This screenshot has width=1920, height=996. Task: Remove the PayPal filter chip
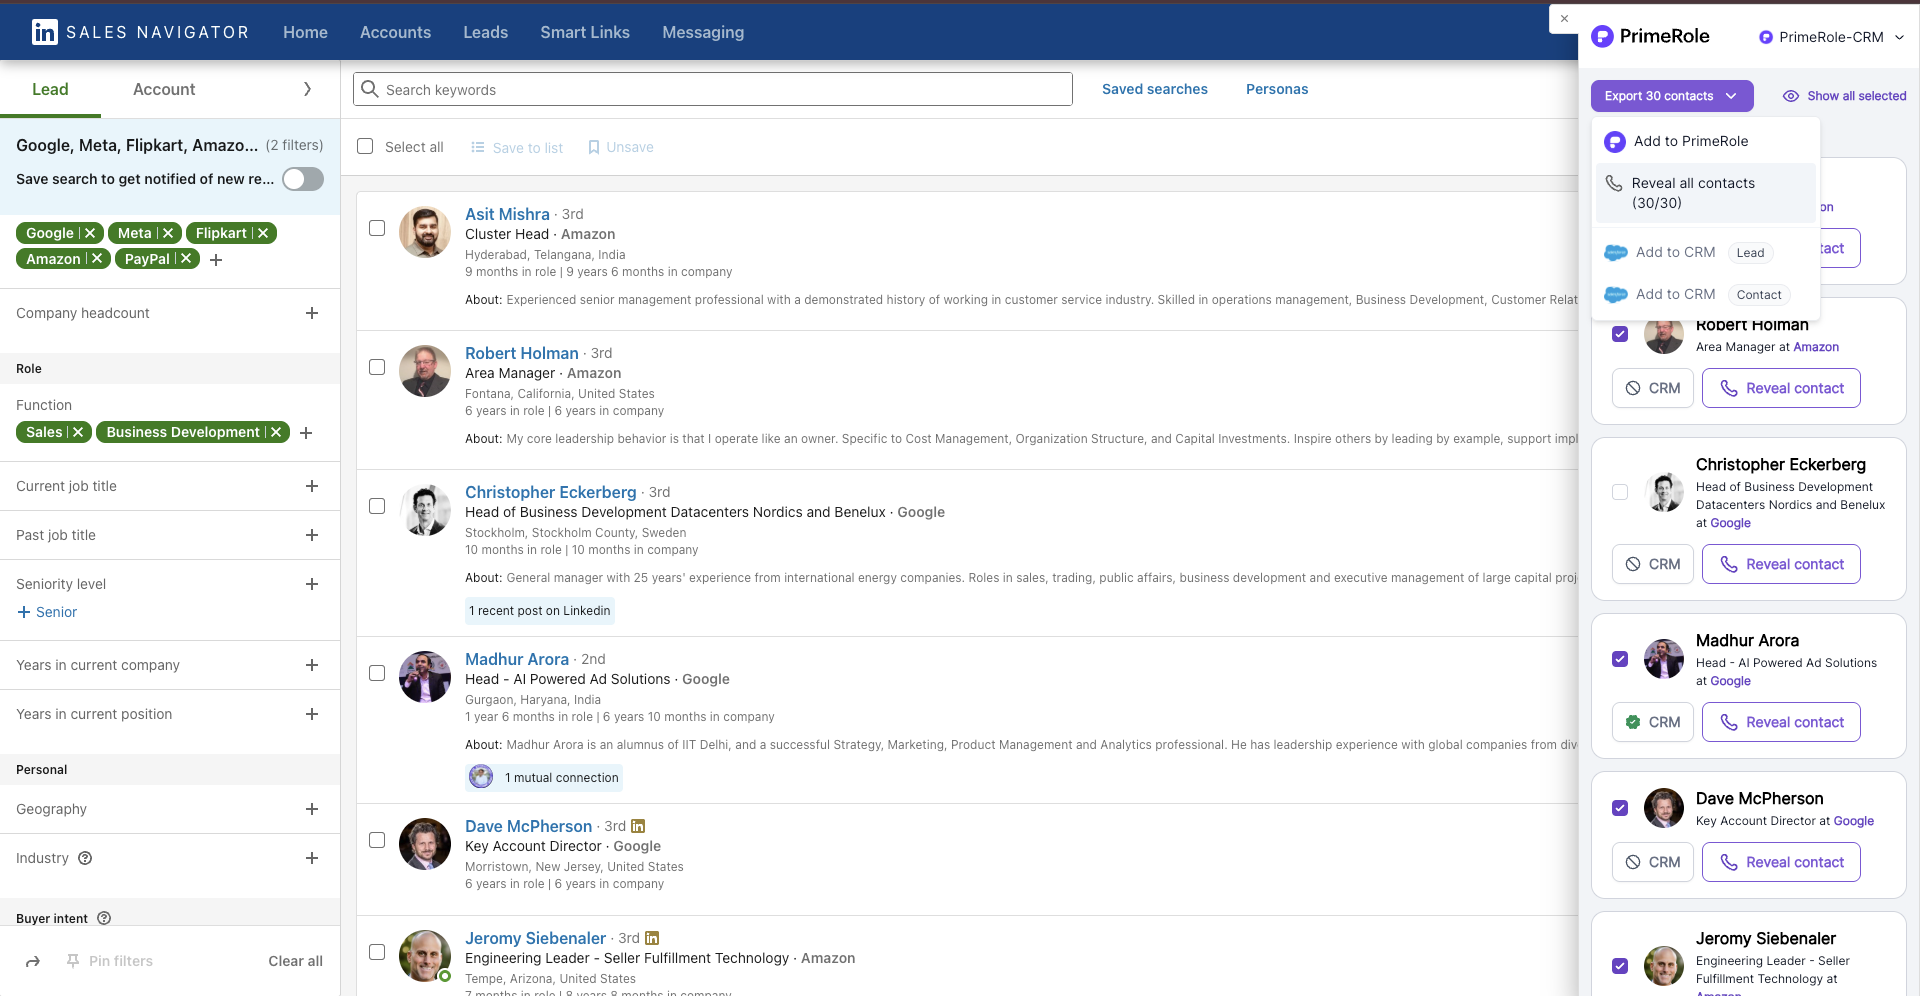186,259
